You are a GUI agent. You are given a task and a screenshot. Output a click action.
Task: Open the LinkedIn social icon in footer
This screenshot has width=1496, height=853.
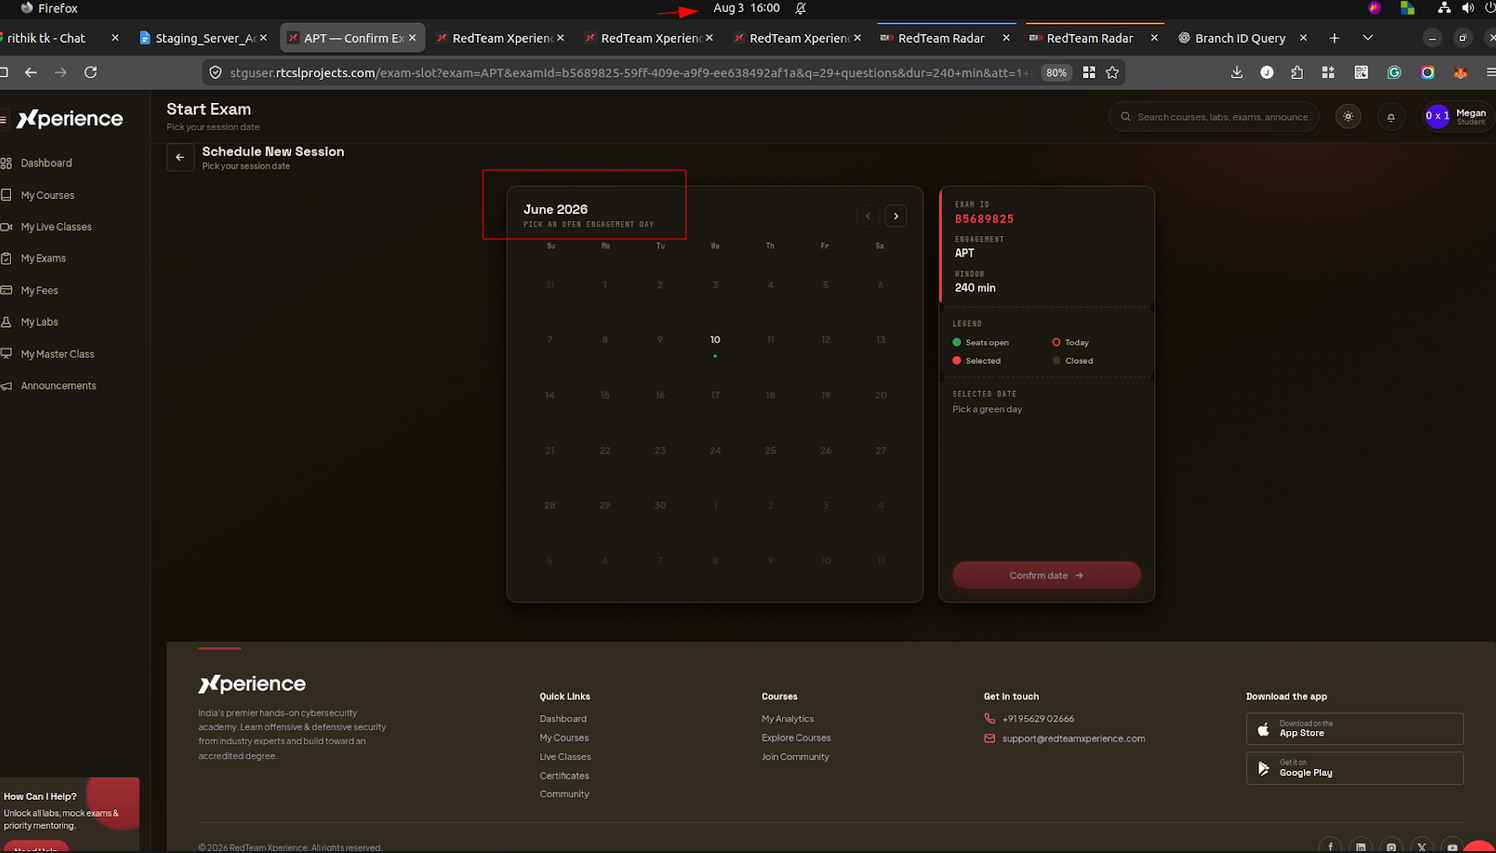click(1361, 846)
